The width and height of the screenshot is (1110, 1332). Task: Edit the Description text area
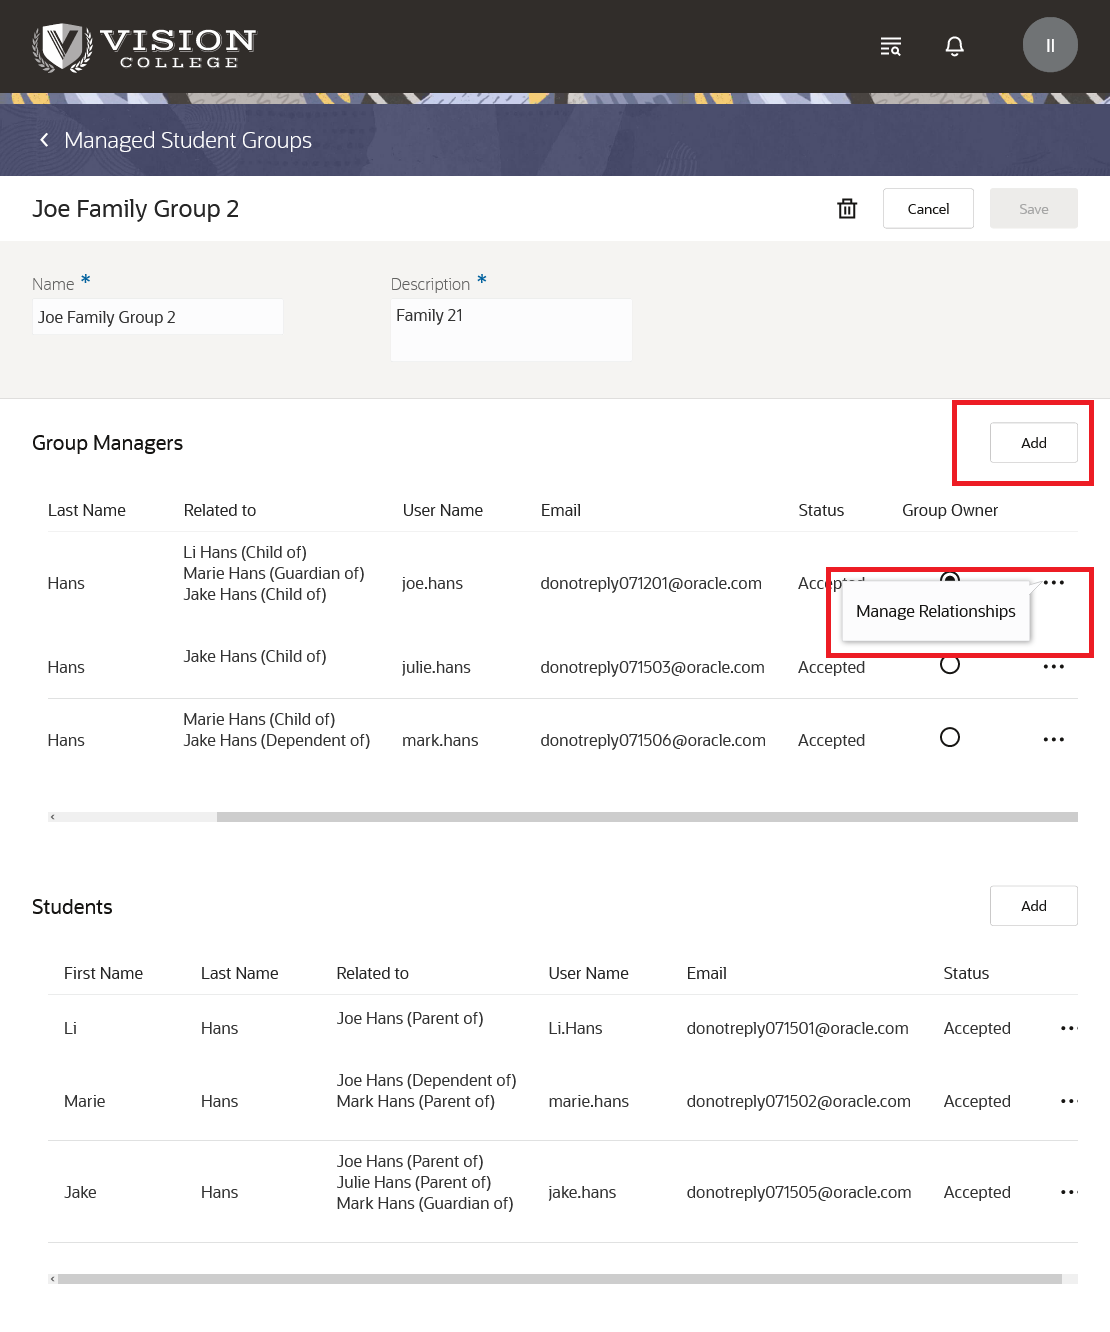[x=511, y=330]
